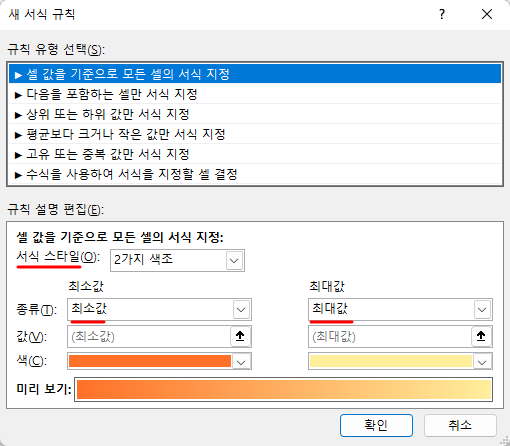Select rule type 다음을 포함하는 셀만 서식 지정
Image resolution: width=510 pixels, height=446 pixels.
pyautogui.click(x=255, y=94)
